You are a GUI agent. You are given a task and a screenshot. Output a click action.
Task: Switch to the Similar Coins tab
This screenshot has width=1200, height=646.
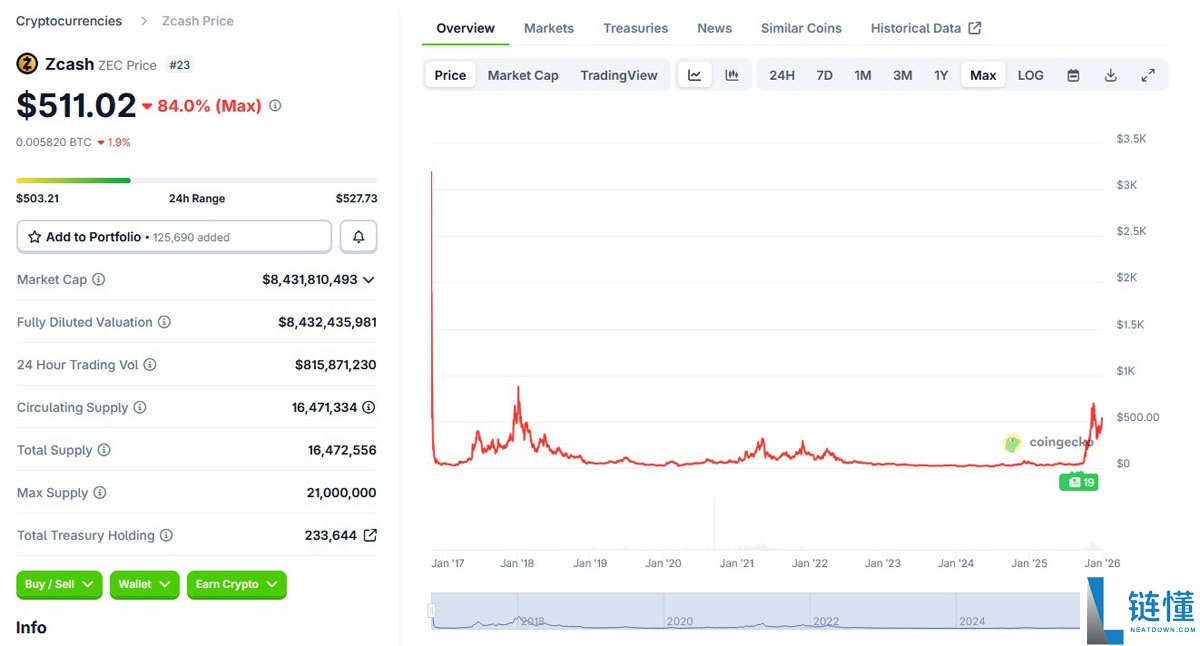tap(801, 28)
